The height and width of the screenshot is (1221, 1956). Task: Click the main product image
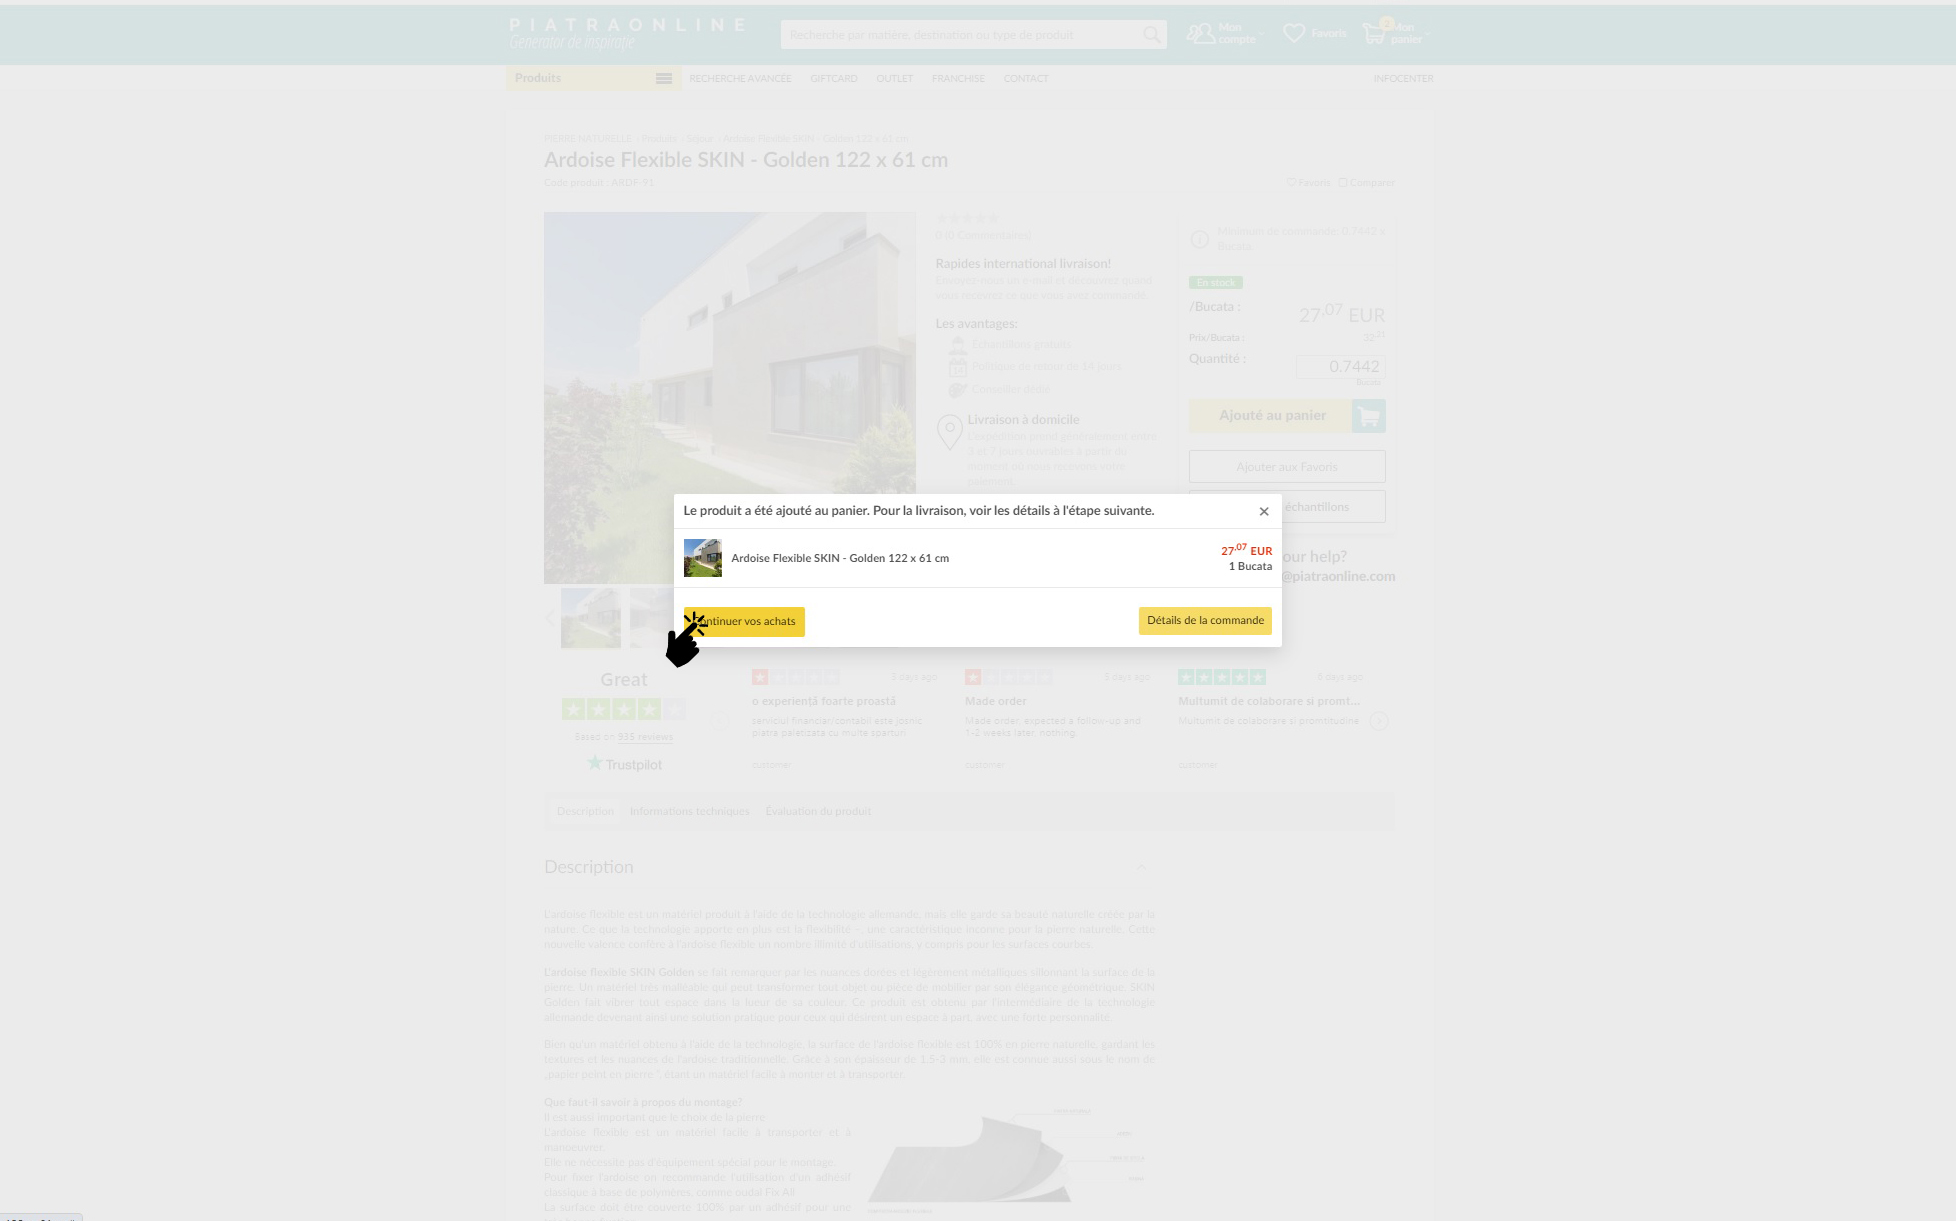[730, 398]
